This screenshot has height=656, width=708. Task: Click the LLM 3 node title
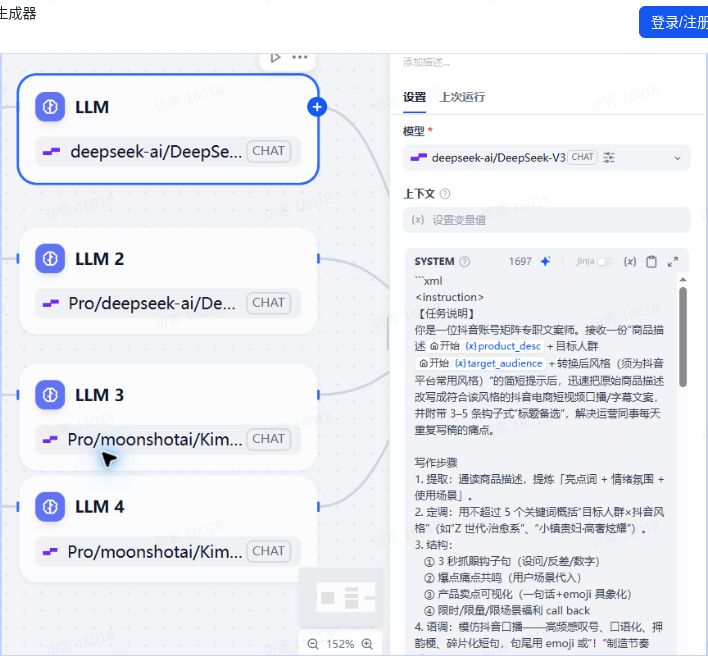(99, 395)
